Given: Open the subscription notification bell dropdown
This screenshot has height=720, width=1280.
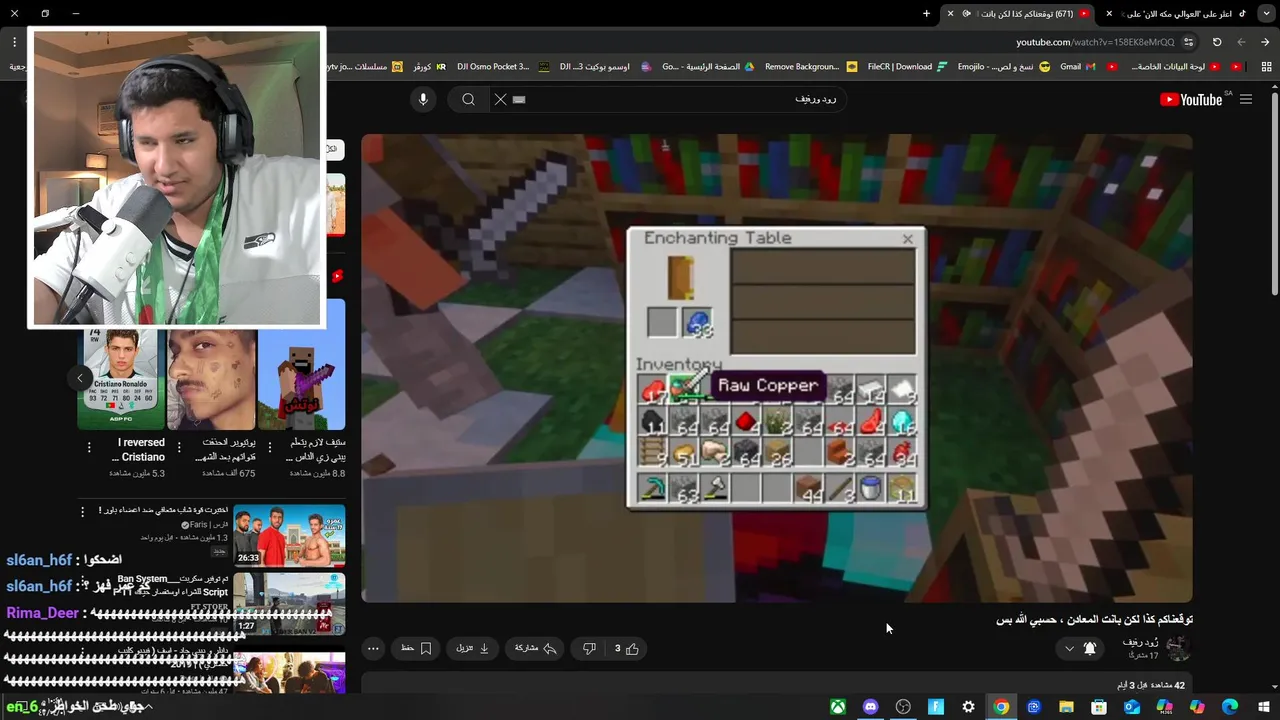Looking at the screenshot, I should [1080, 648].
